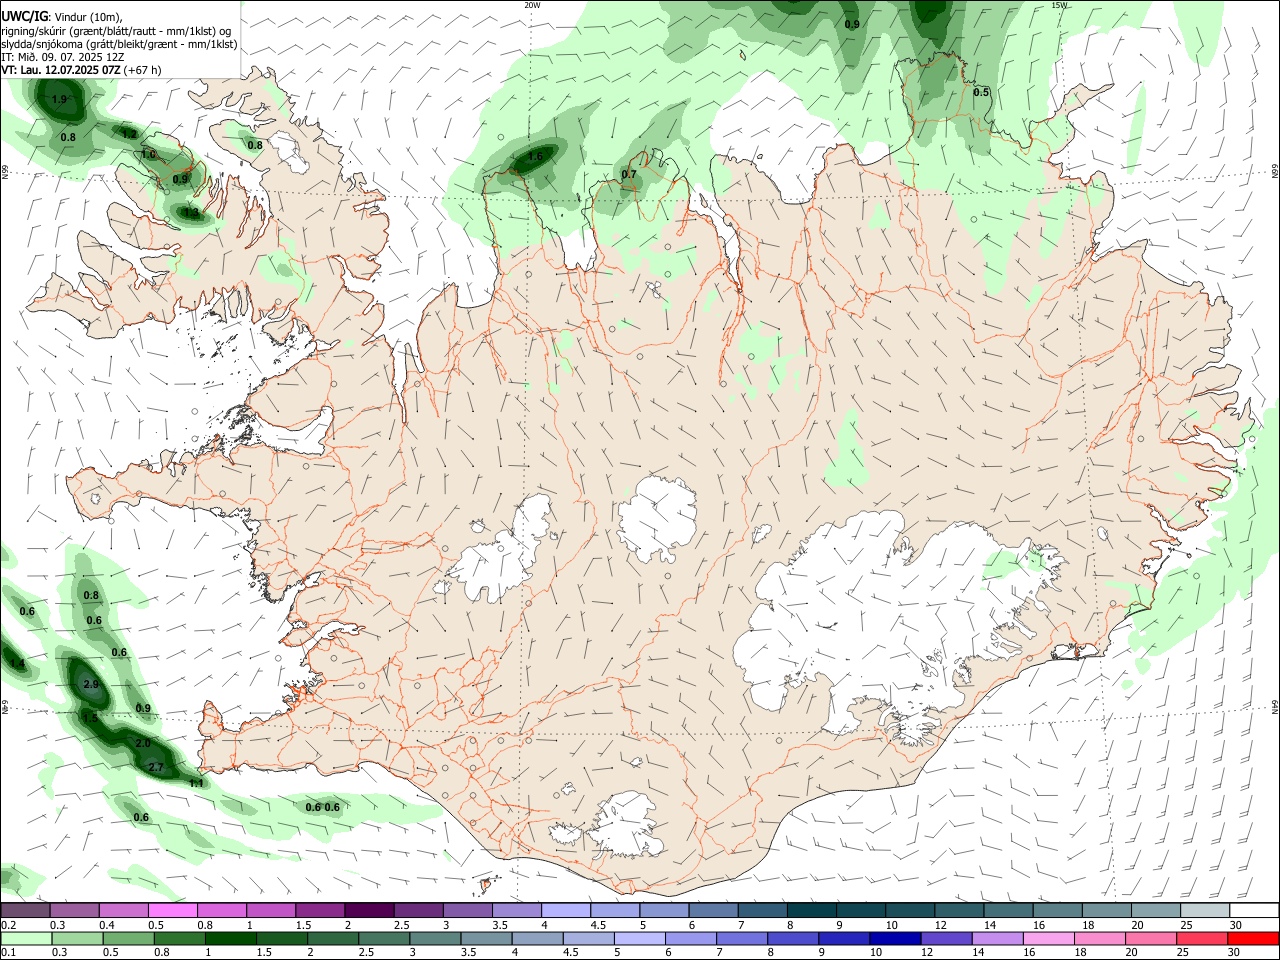
Task: Select the 'slydda/snjókoma' legend description line
Action: 119,44
